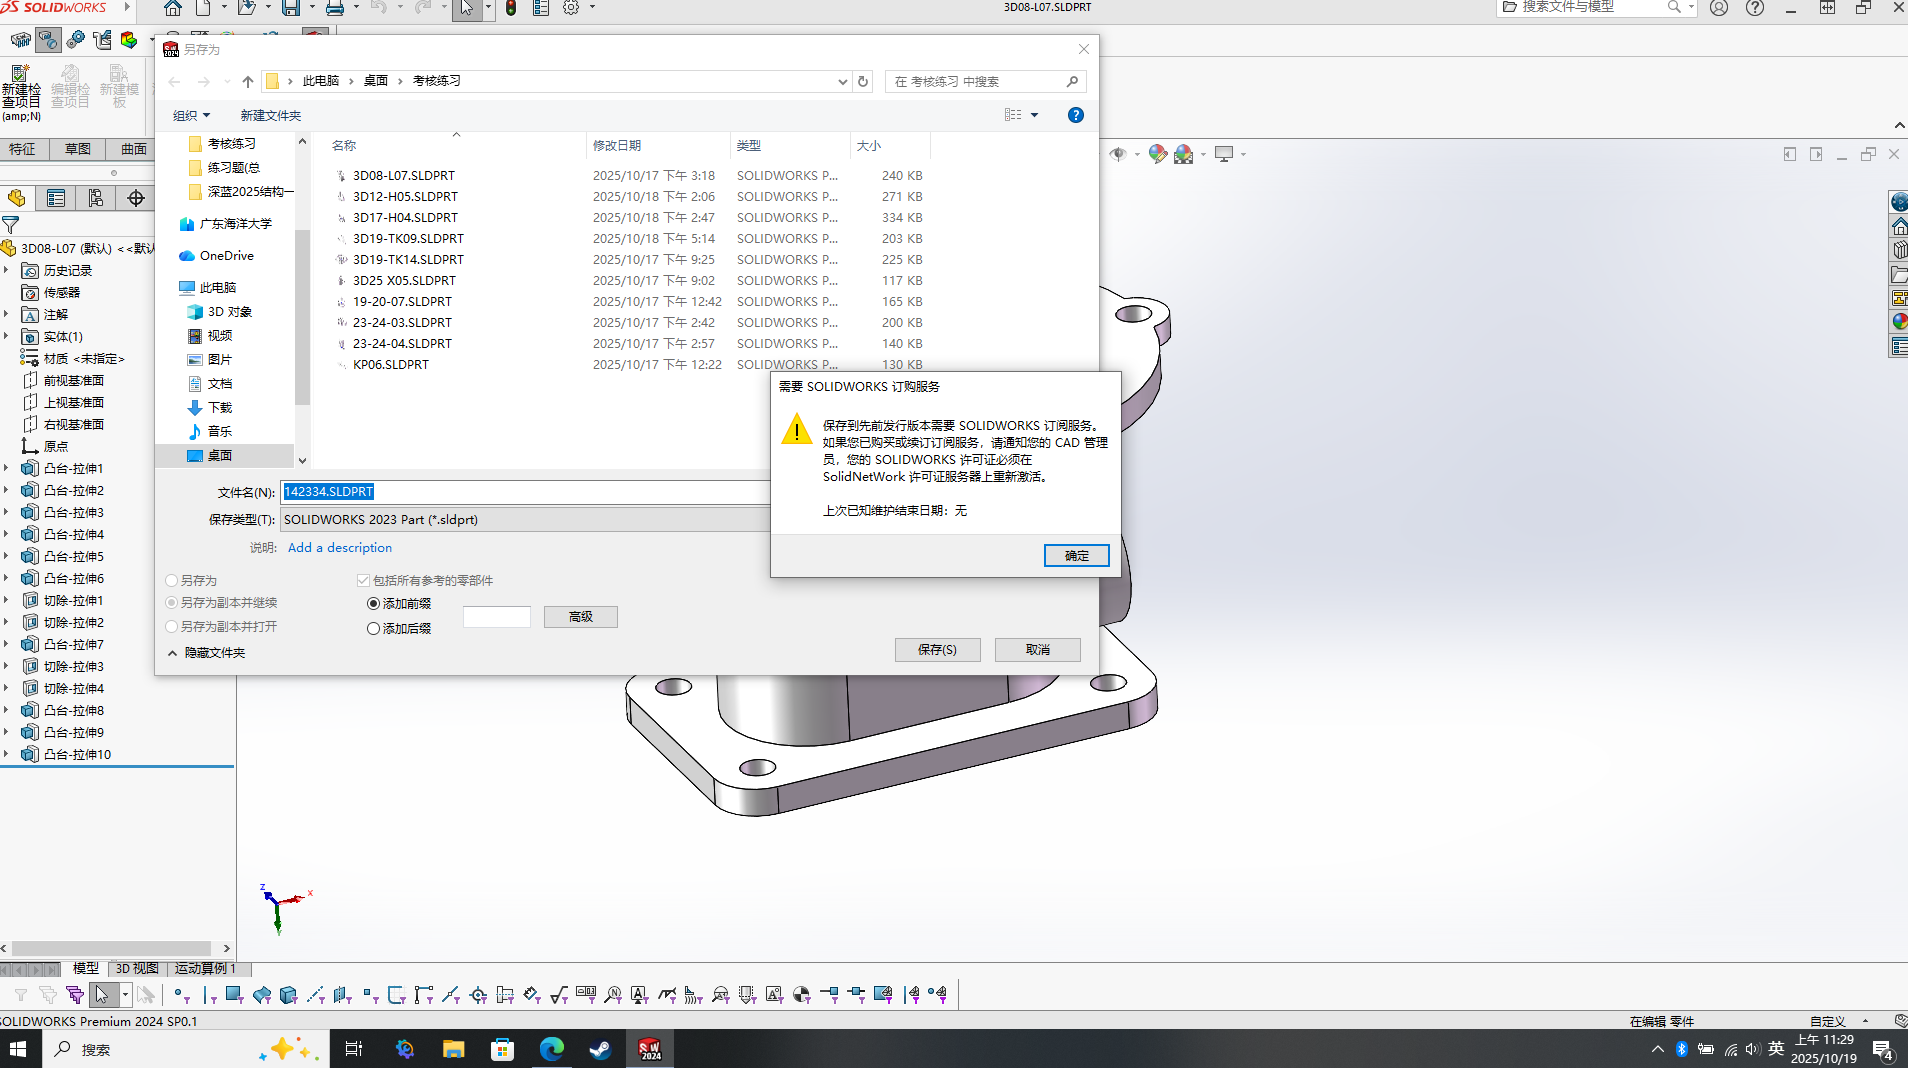This screenshot has height=1068, width=1908.
Task: Click the Print icon in top toolbar
Action: point(335,8)
